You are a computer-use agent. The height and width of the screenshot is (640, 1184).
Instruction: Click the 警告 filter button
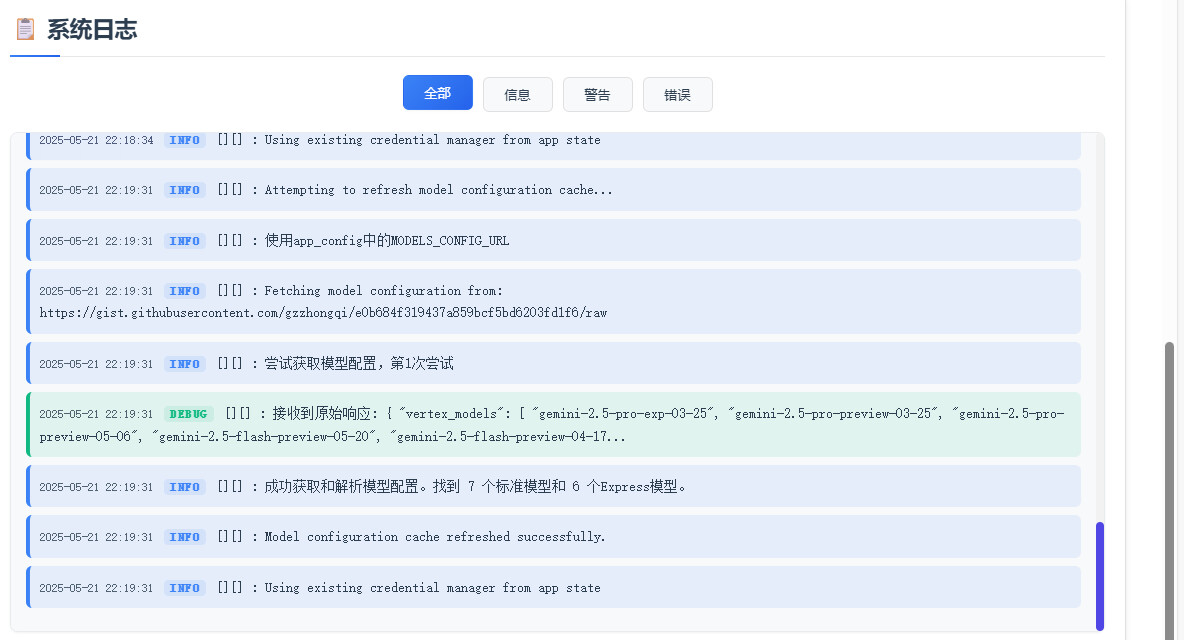(597, 94)
